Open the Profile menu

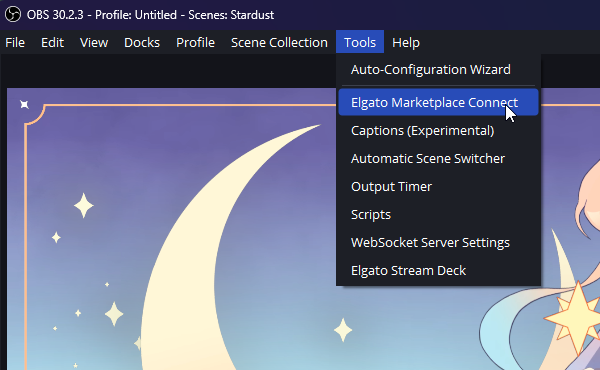pyautogui.click(x=195, y=42)
